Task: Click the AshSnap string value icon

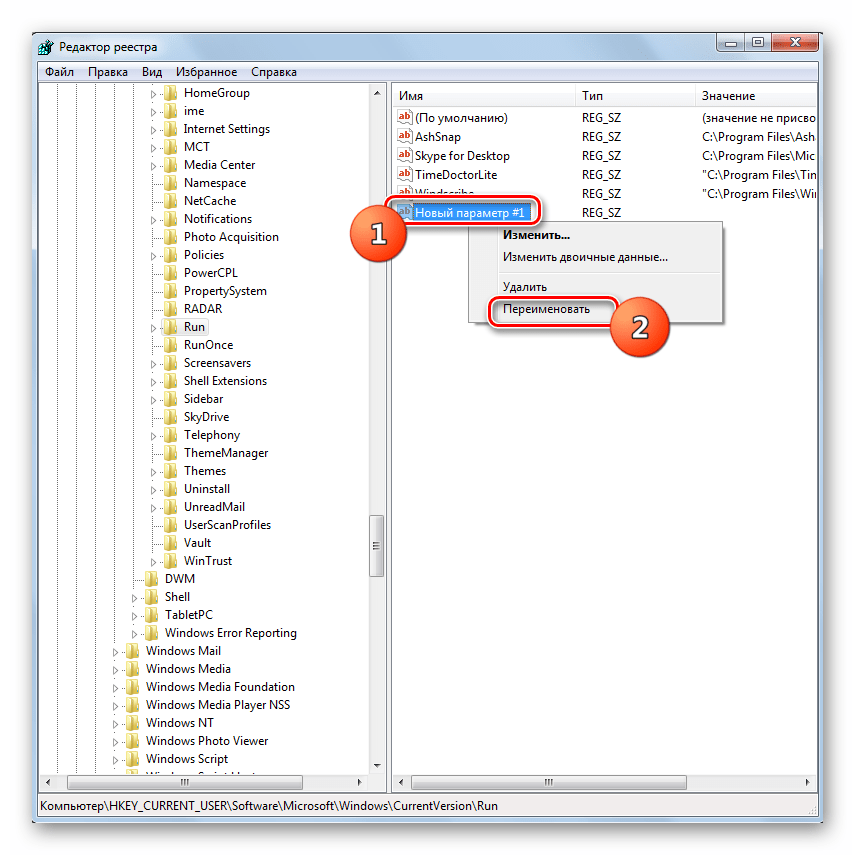Action: click(x=404, y=136)
